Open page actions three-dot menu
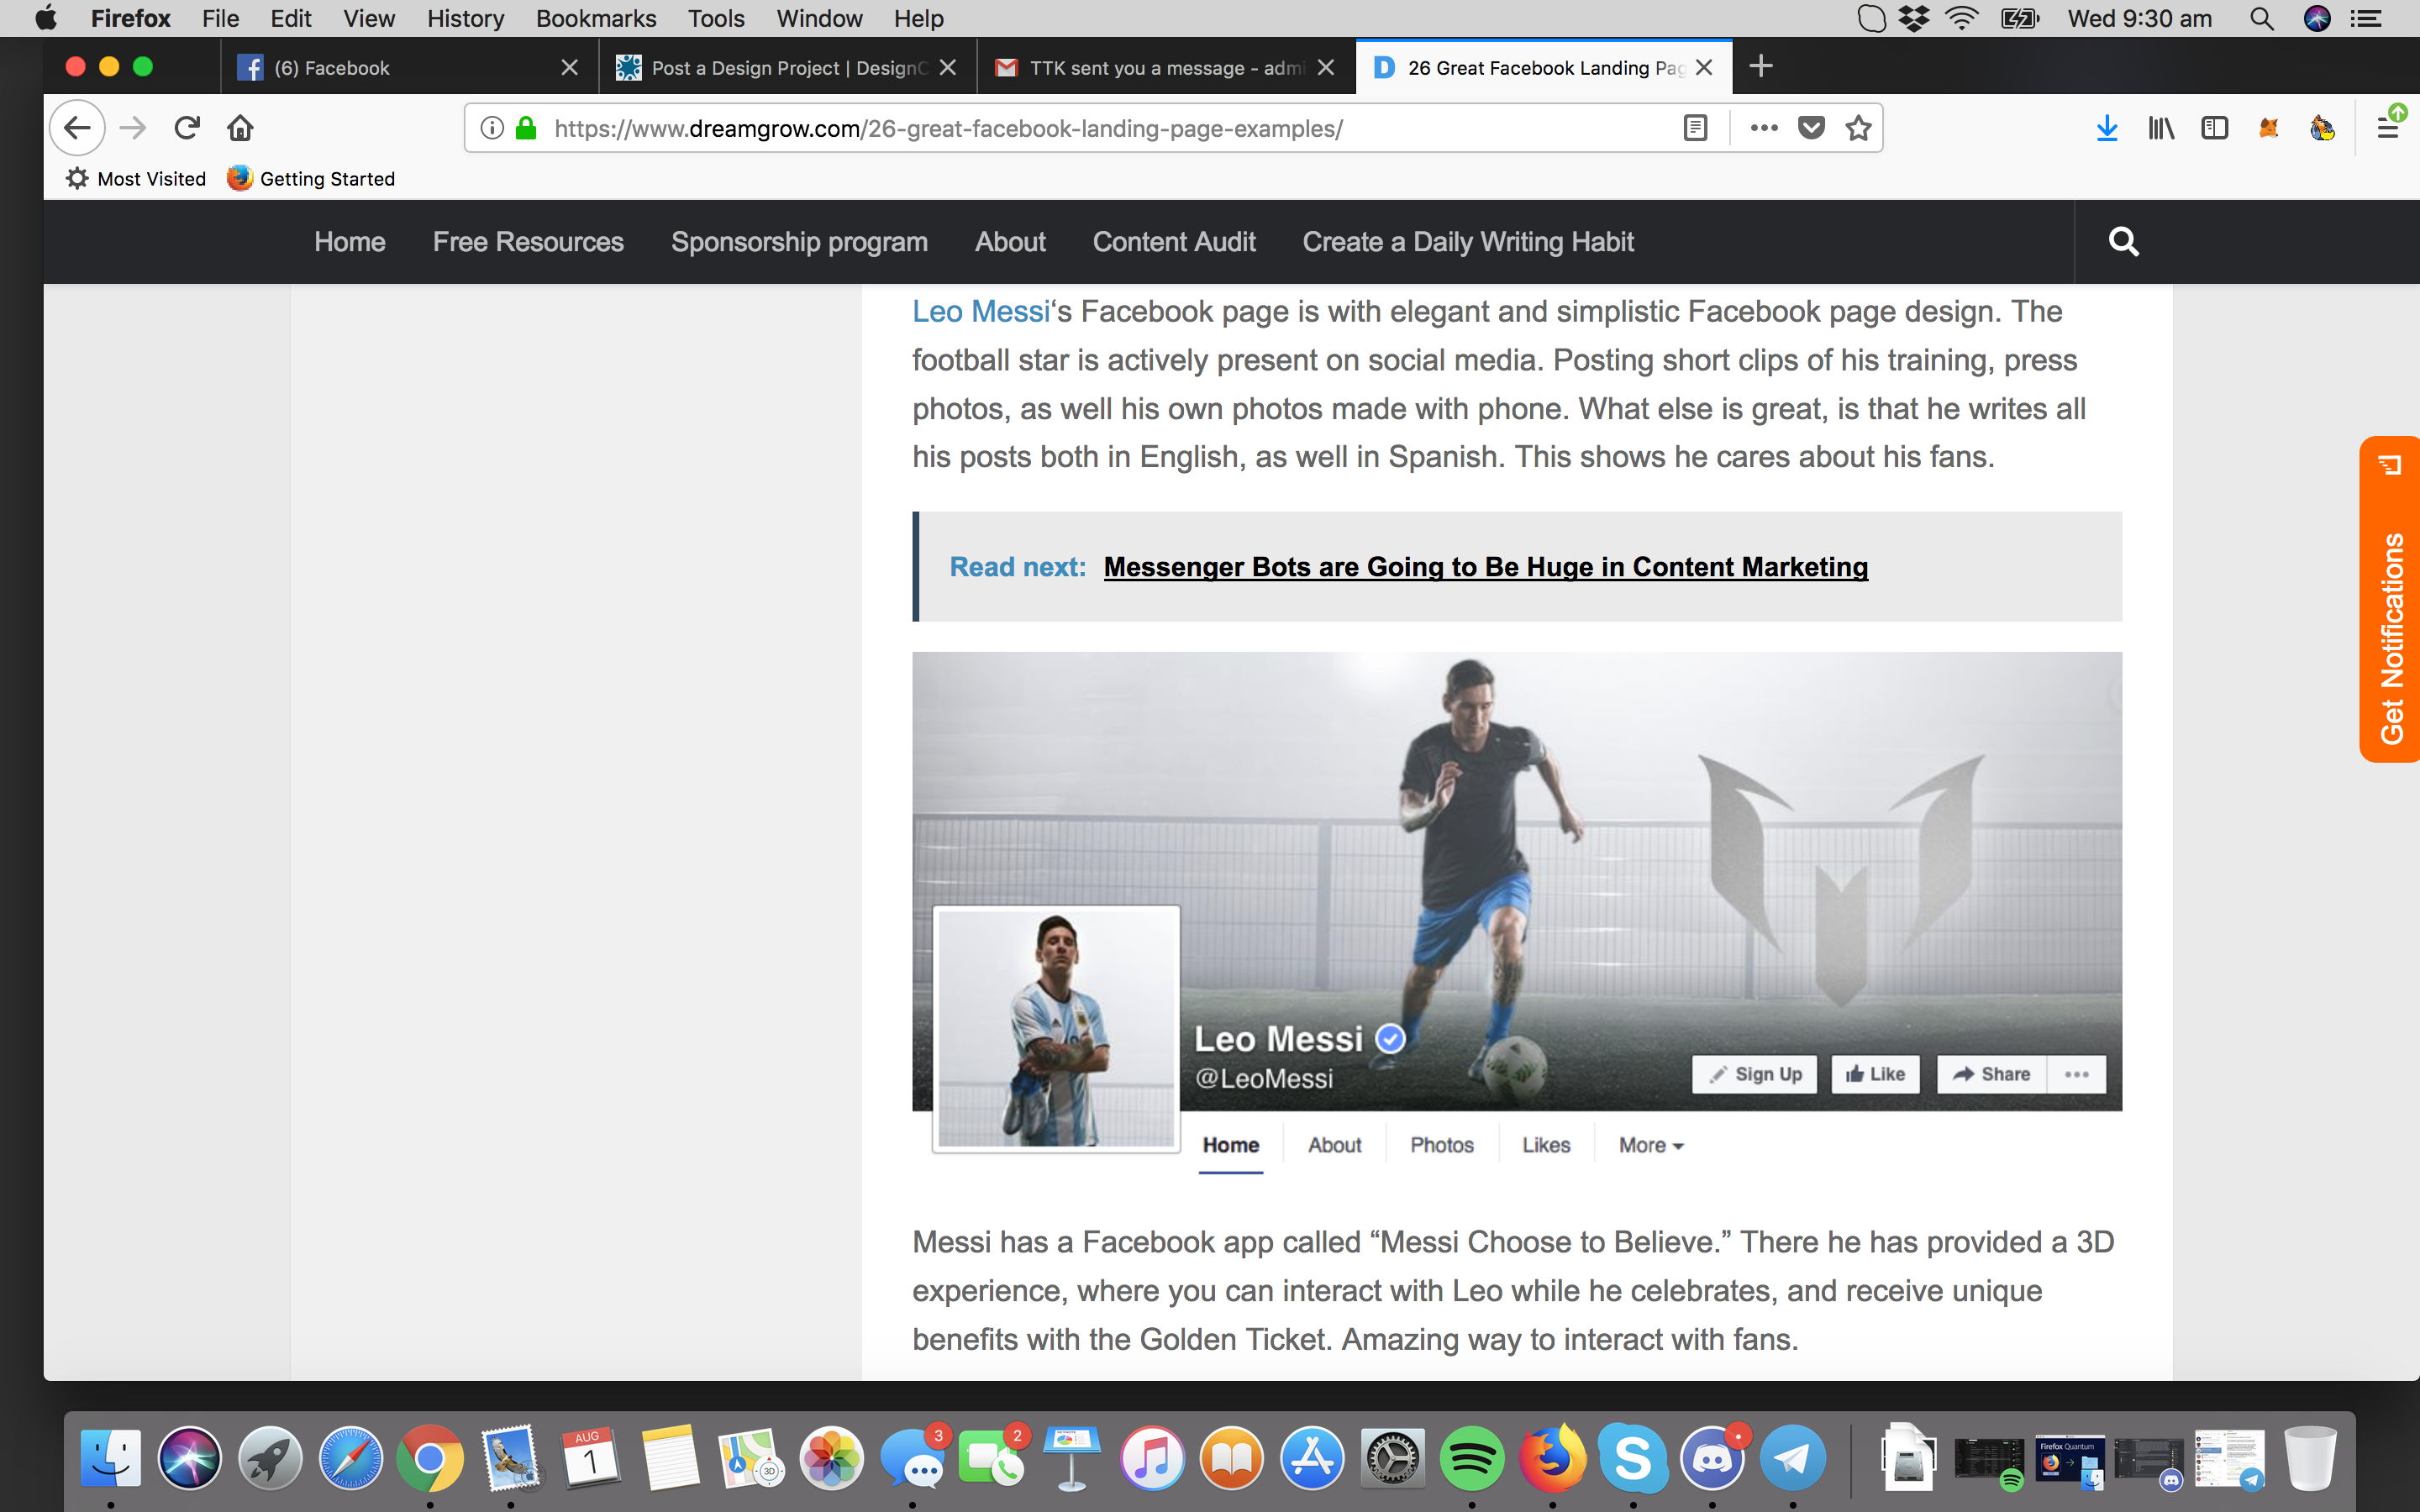2420x1512 pixels. [x=1763, y=128]
